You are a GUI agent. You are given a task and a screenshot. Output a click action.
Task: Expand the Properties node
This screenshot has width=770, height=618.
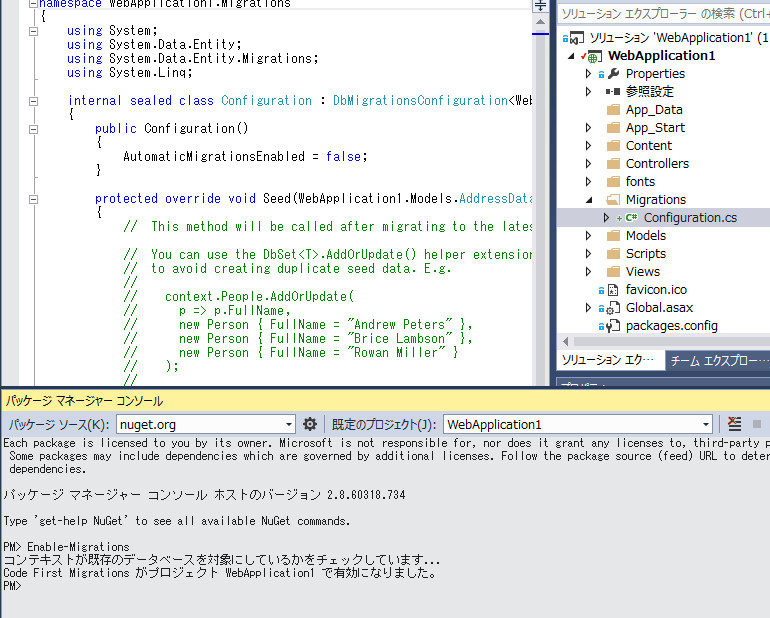click(588, 74)
